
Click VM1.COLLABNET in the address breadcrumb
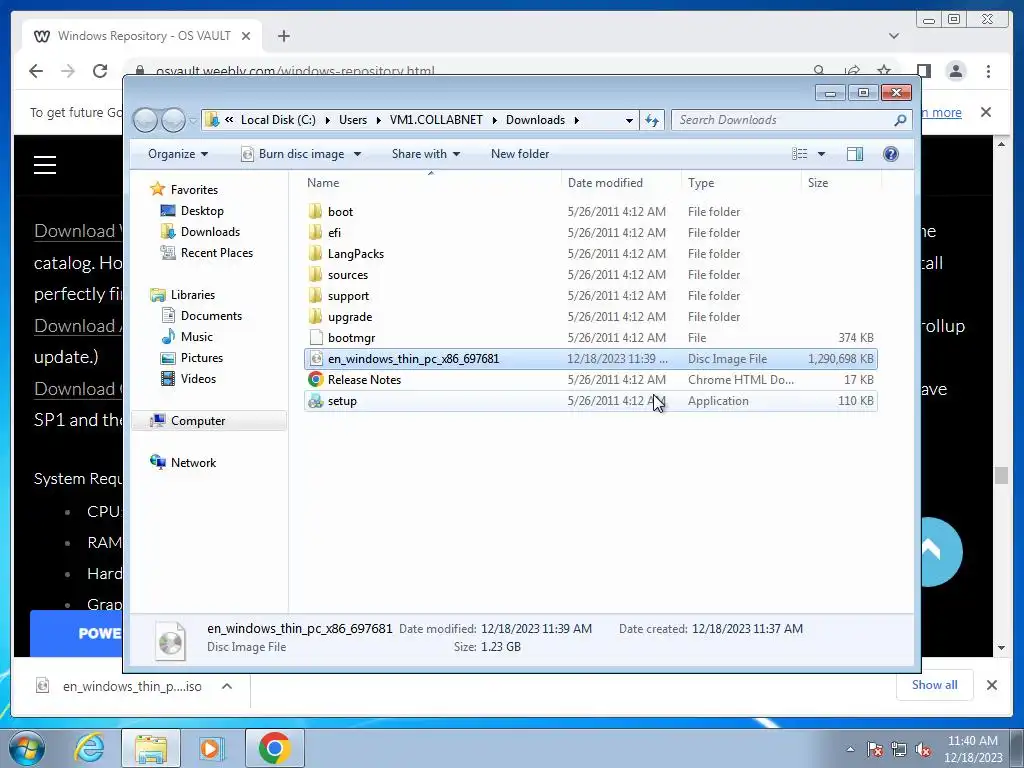[436, 120]
